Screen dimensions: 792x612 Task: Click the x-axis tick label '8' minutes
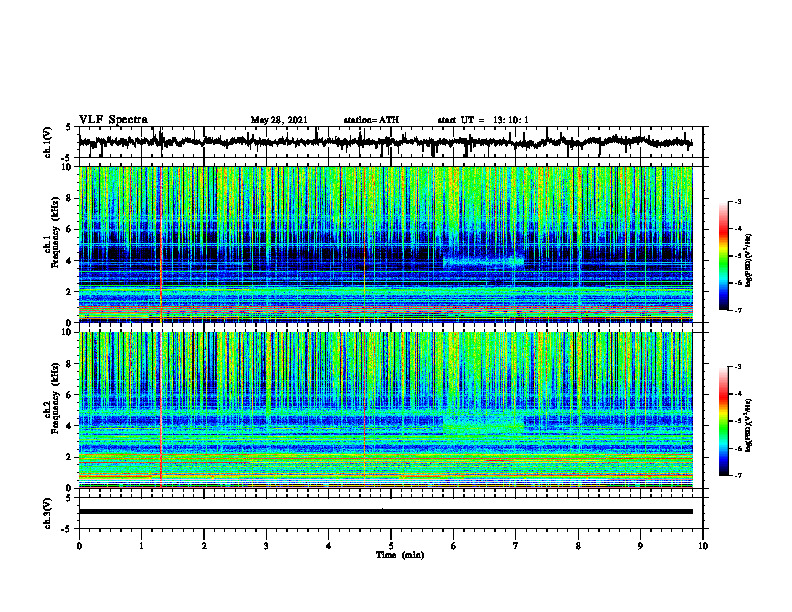pyautogui.click(x=578, y=546)
